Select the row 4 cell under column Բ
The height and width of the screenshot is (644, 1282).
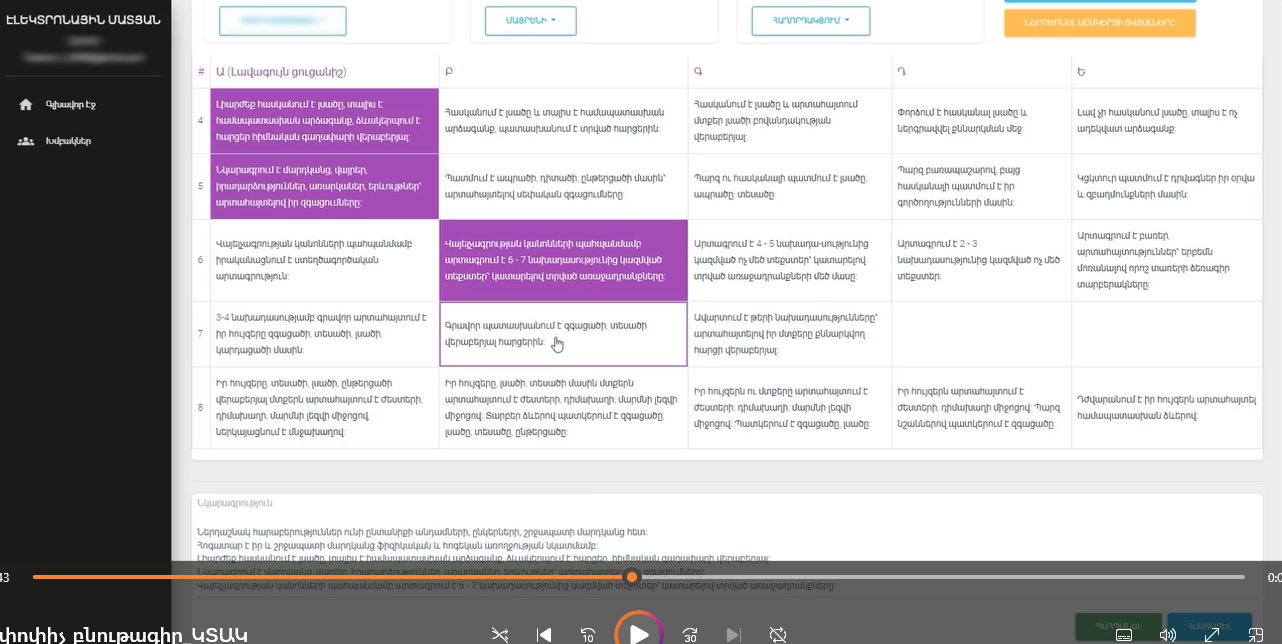click(x=564, y=120)
